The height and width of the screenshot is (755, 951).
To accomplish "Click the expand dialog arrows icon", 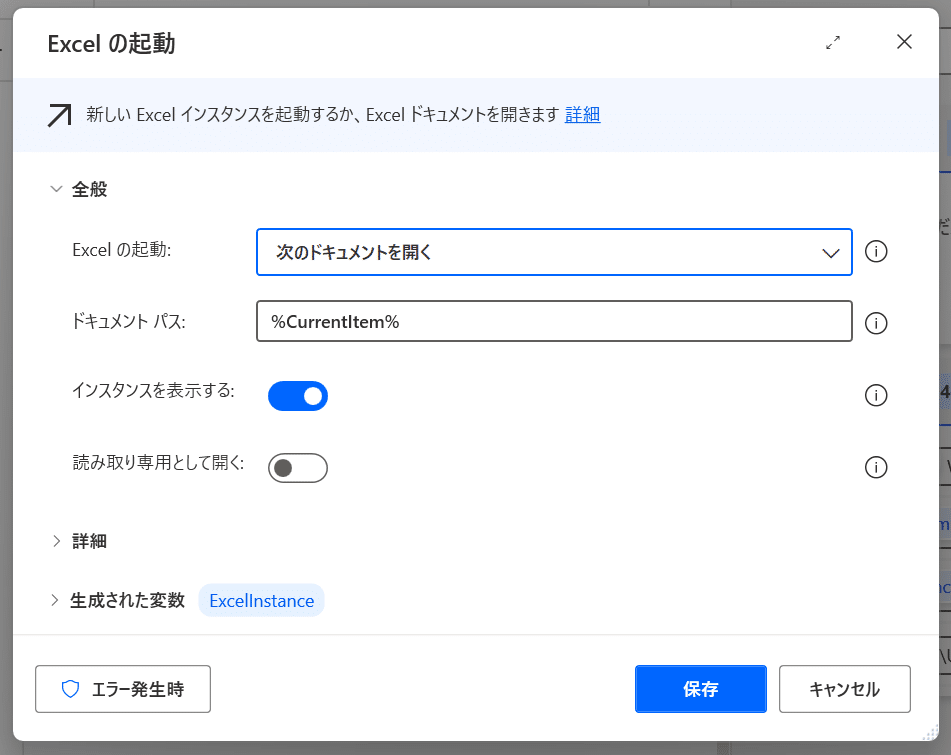I will [833, 42].
